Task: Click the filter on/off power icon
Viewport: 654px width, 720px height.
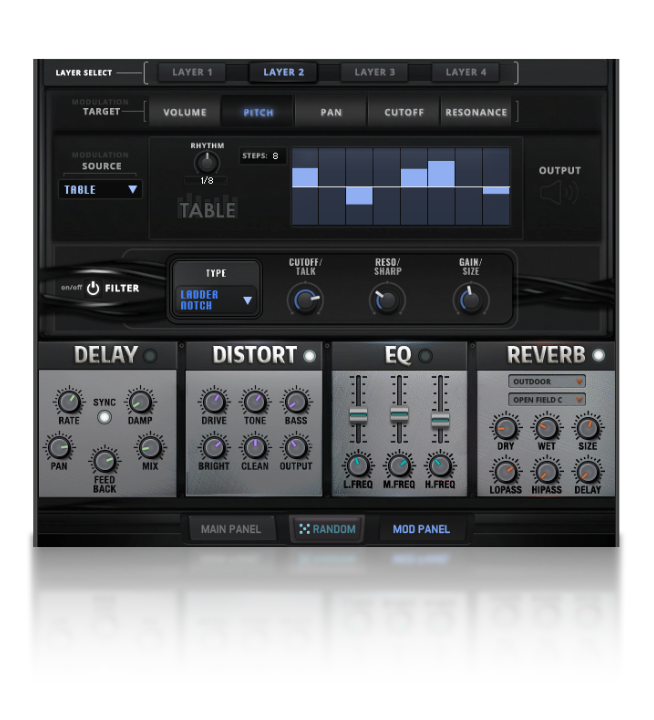Action: [x=93, y=288]
